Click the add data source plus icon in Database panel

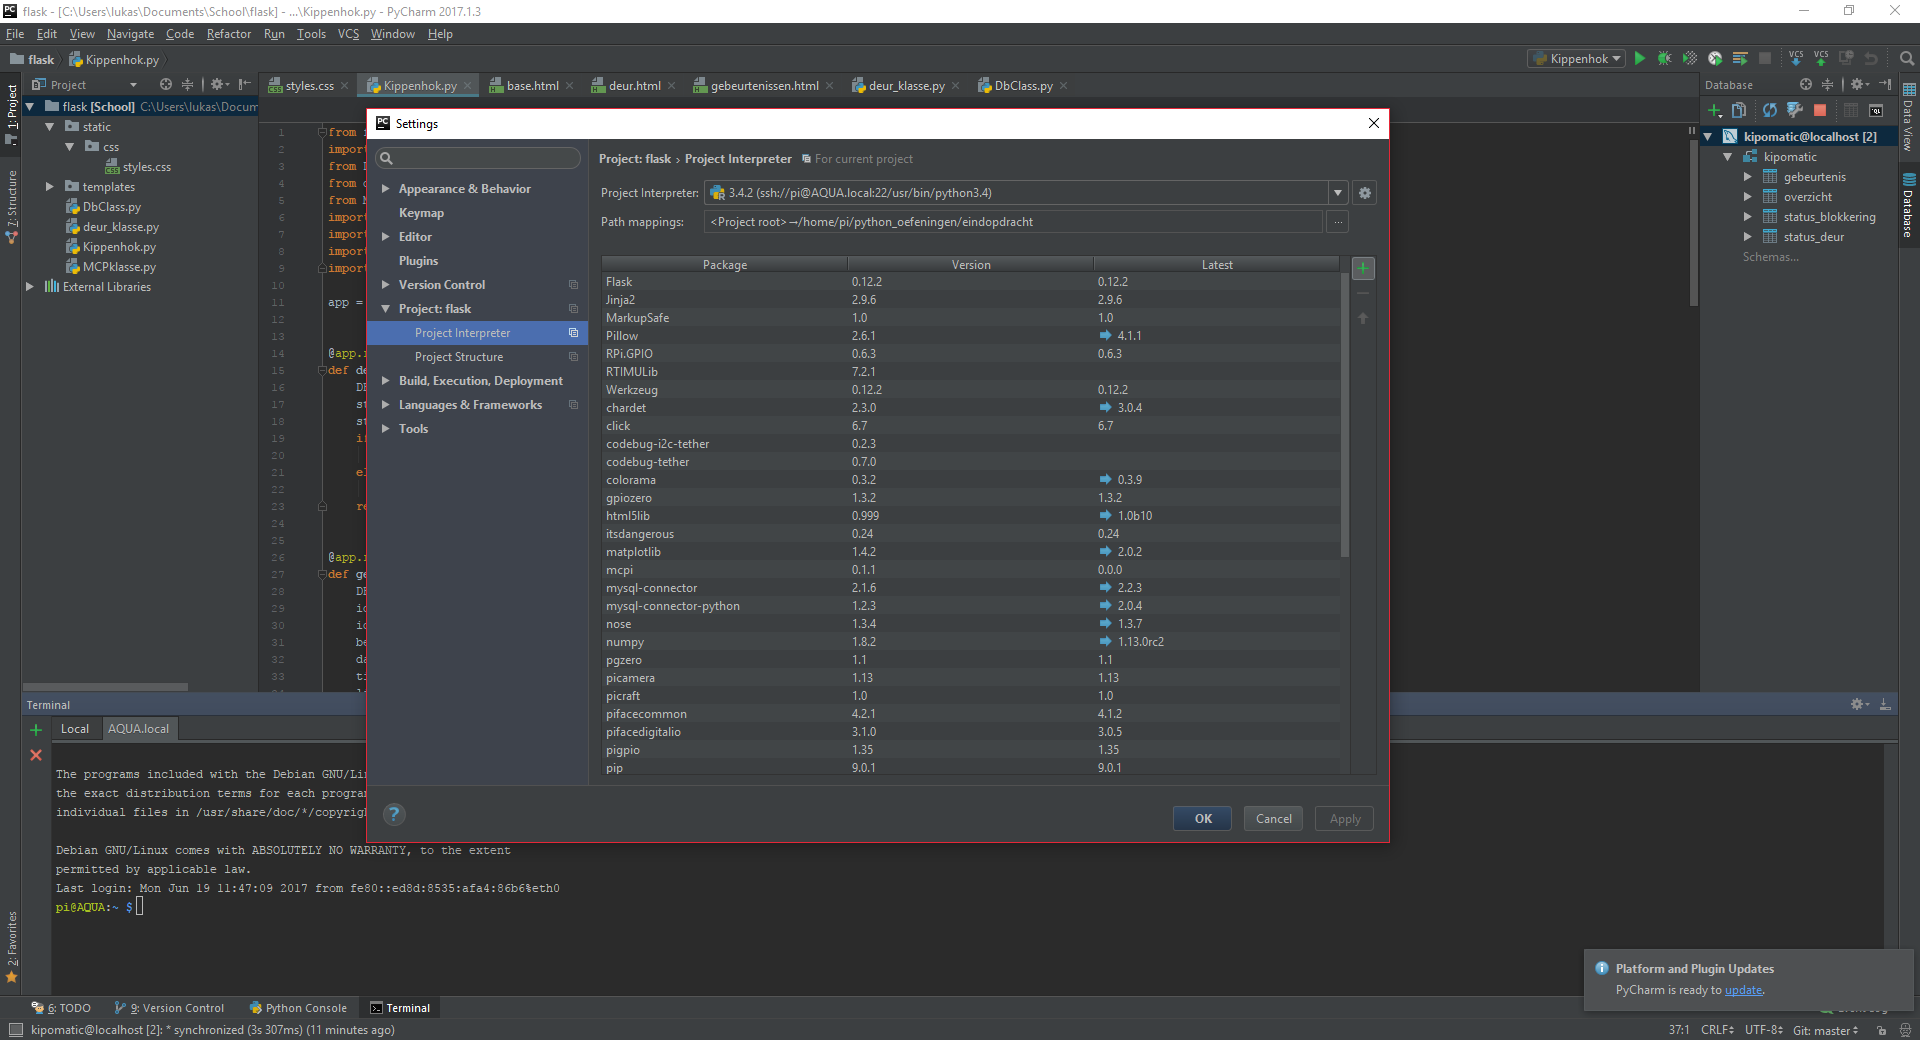[x=1714, y=110]
